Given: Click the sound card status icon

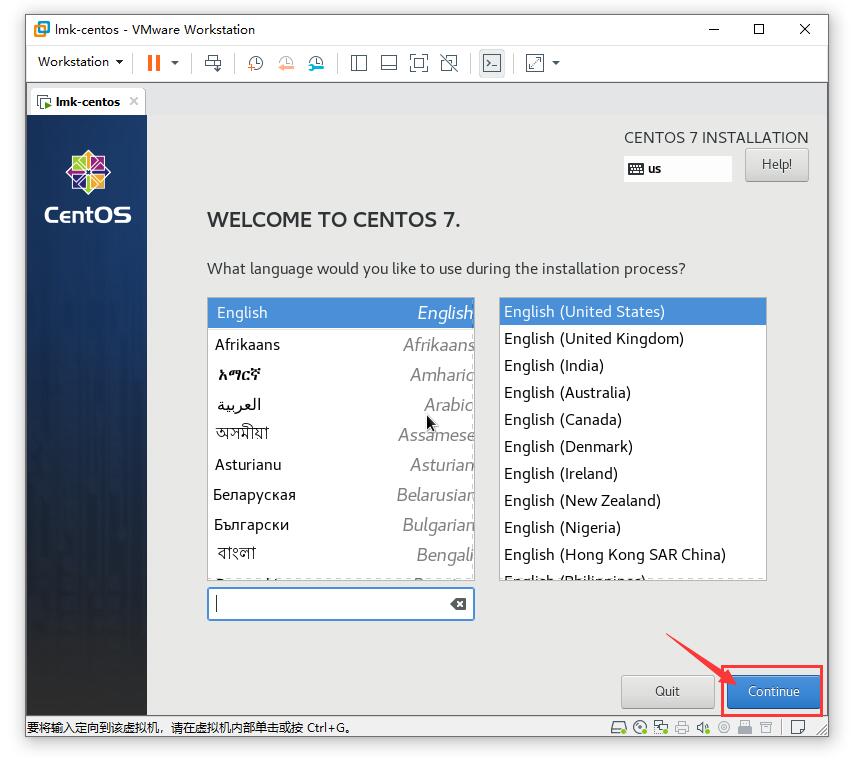Looking at the screenshot, I should 703,727.
